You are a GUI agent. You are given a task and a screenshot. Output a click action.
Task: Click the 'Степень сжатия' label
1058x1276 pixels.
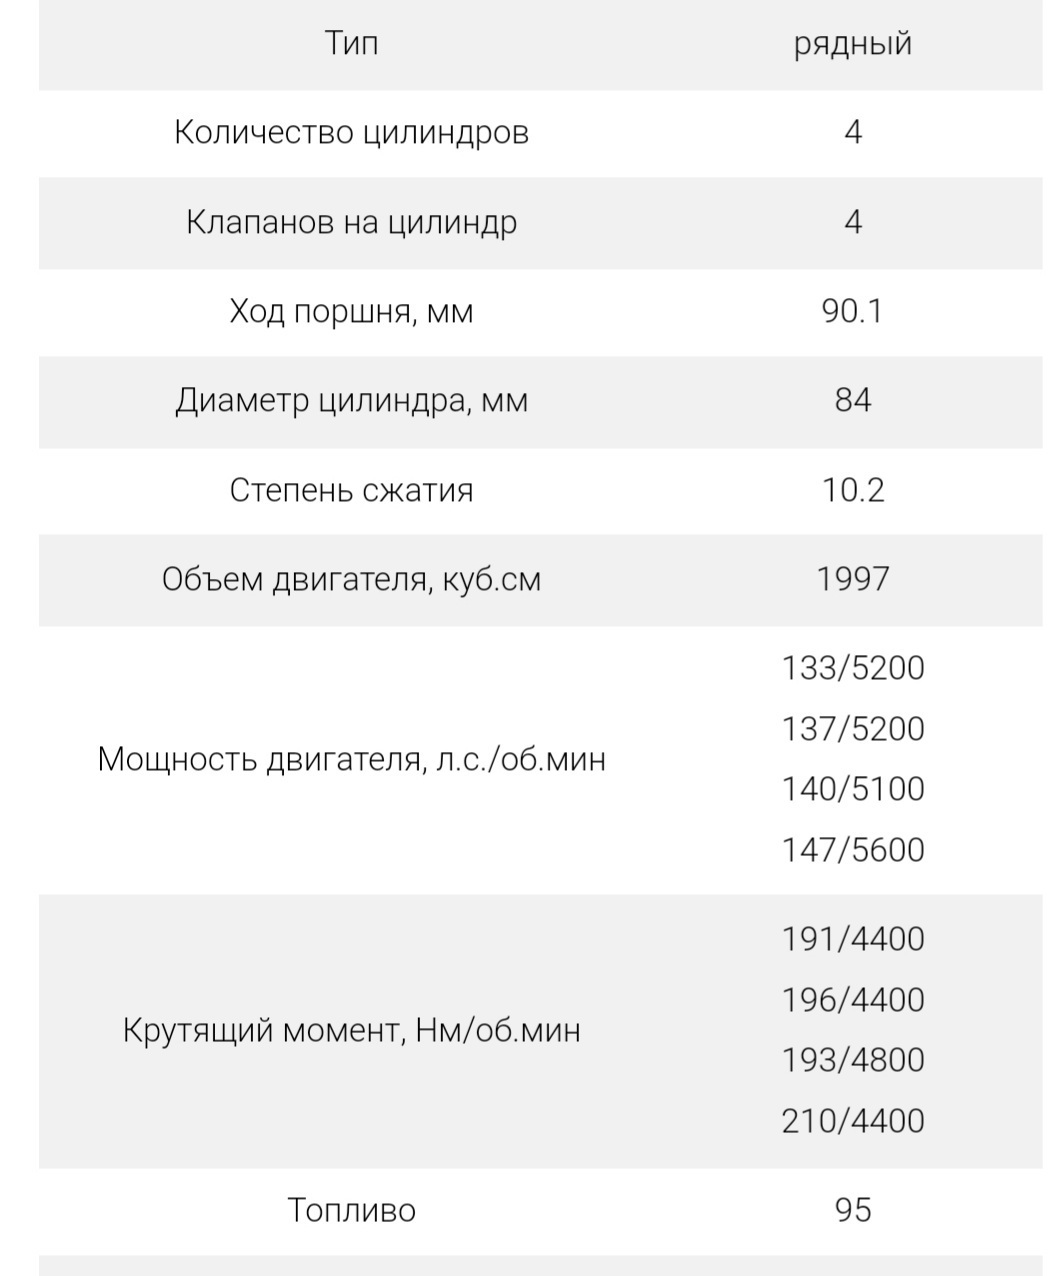351,491
